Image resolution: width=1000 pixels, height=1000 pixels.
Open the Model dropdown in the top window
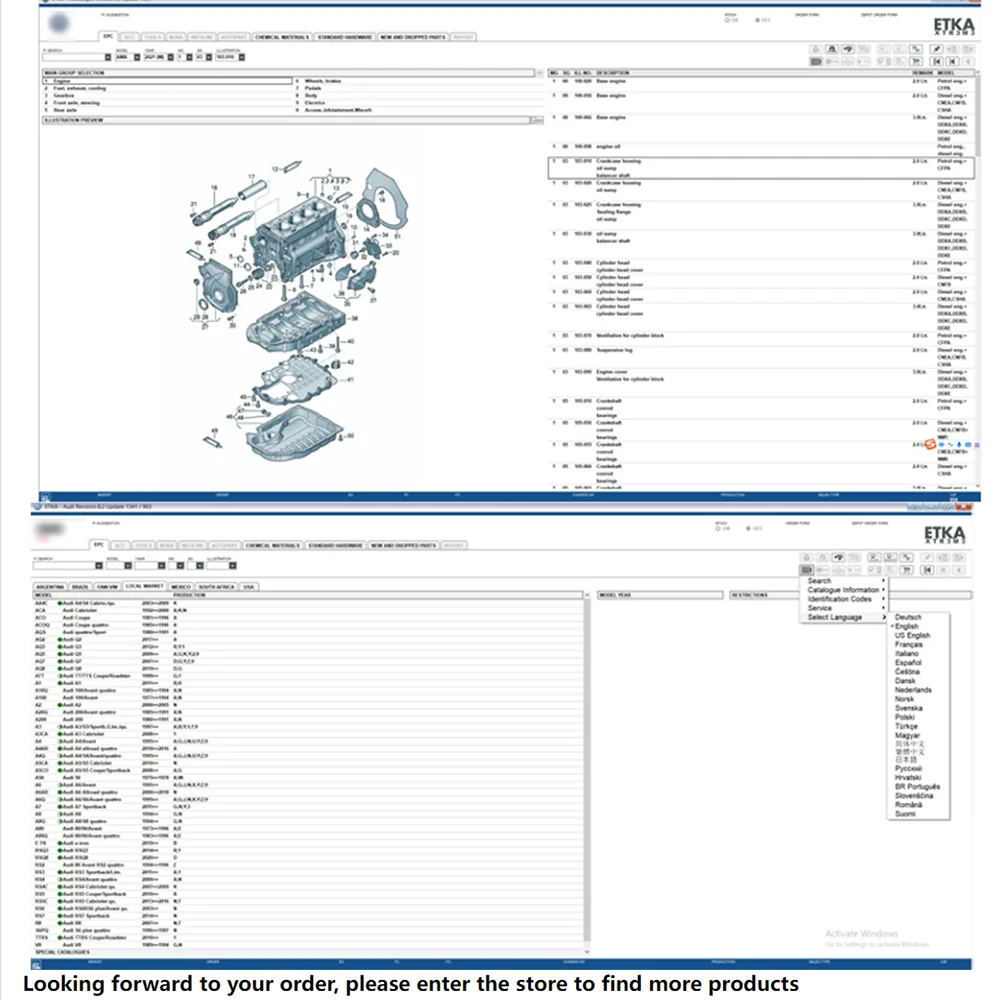(137, 57)
